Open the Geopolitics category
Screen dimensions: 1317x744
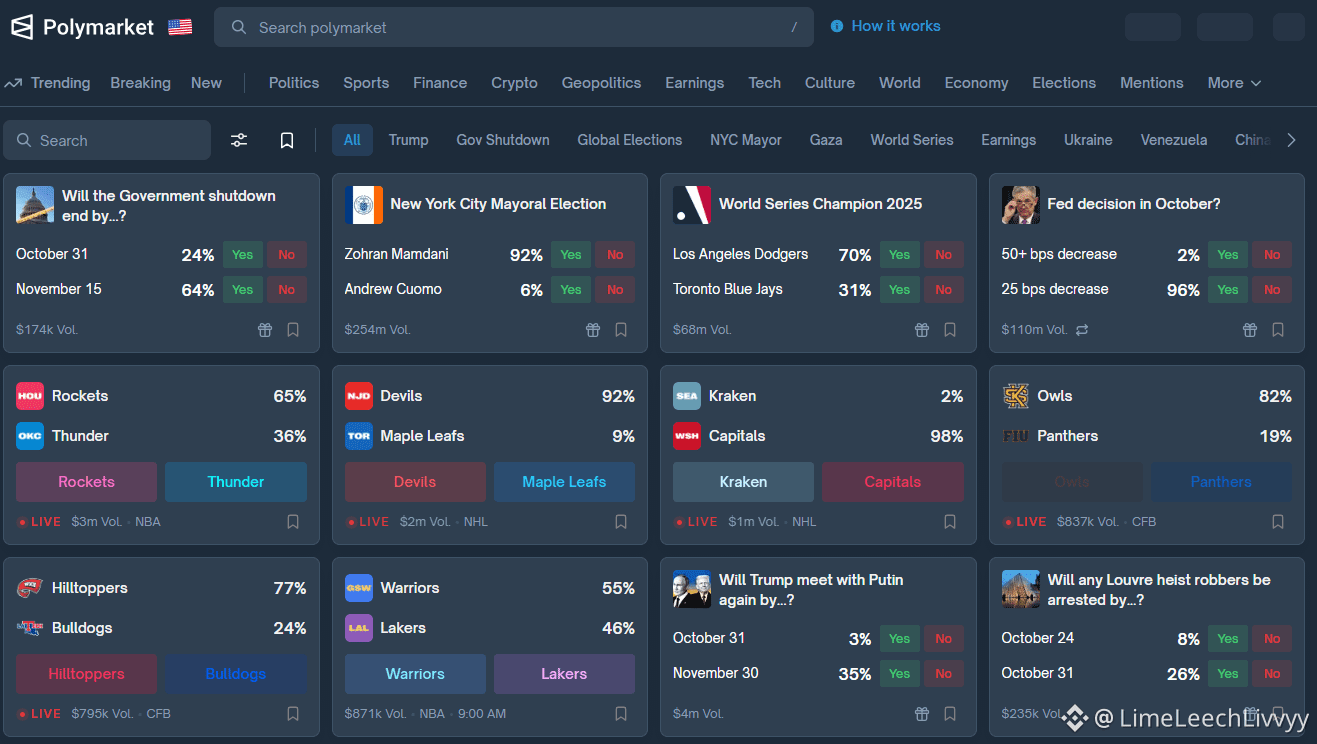click(x=601, y=83)
